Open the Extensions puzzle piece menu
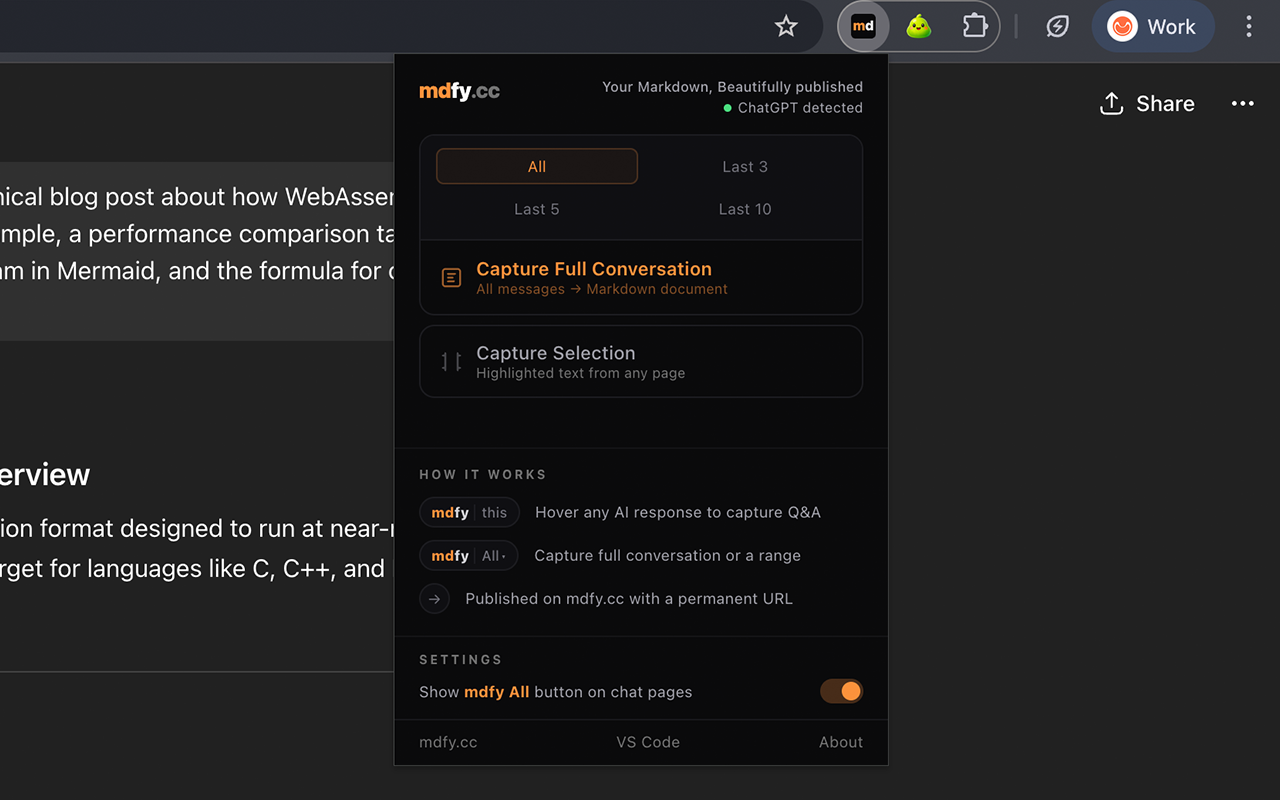This screenshot has height=800, width=1280. pyautogui.click(x=974, y=27)
